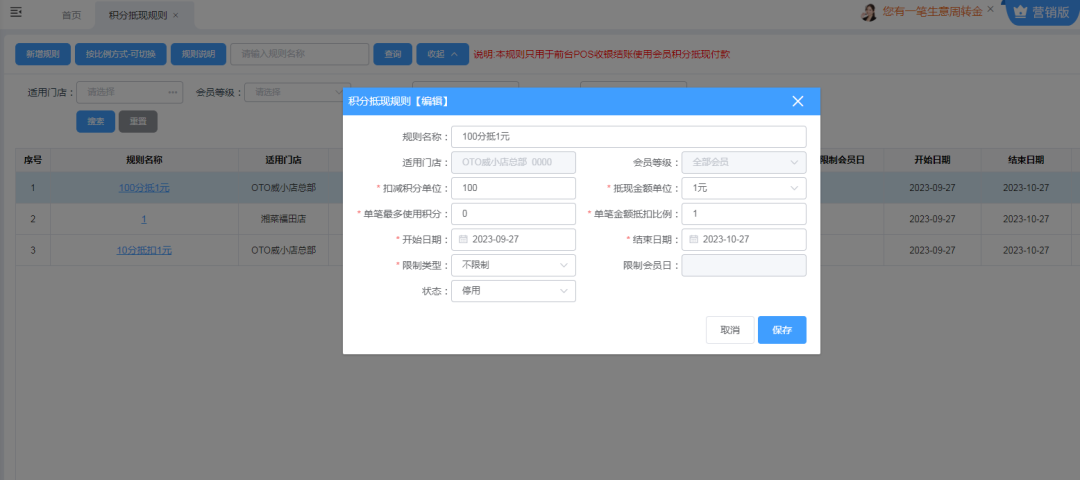This screenshot has width=1080, height=480.
Task: Open the 限制类型 dropdown
Action: point(513,265)
